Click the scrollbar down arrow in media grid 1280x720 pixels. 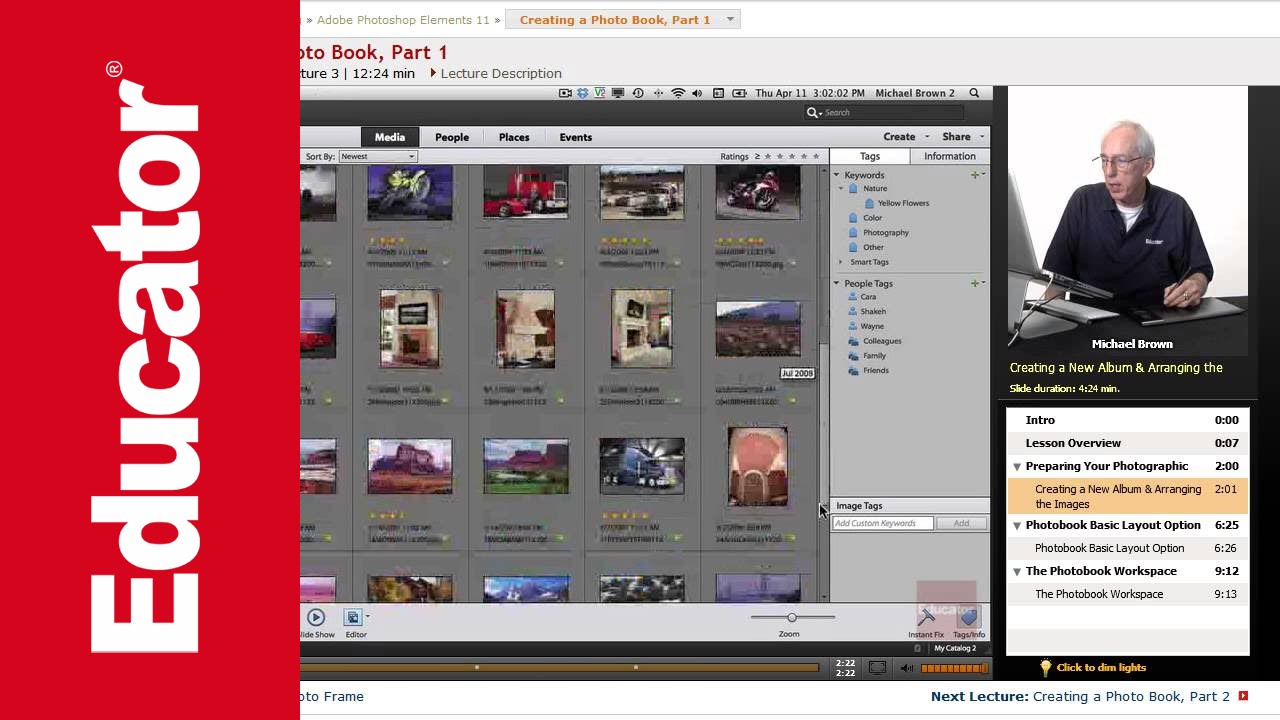824,596
